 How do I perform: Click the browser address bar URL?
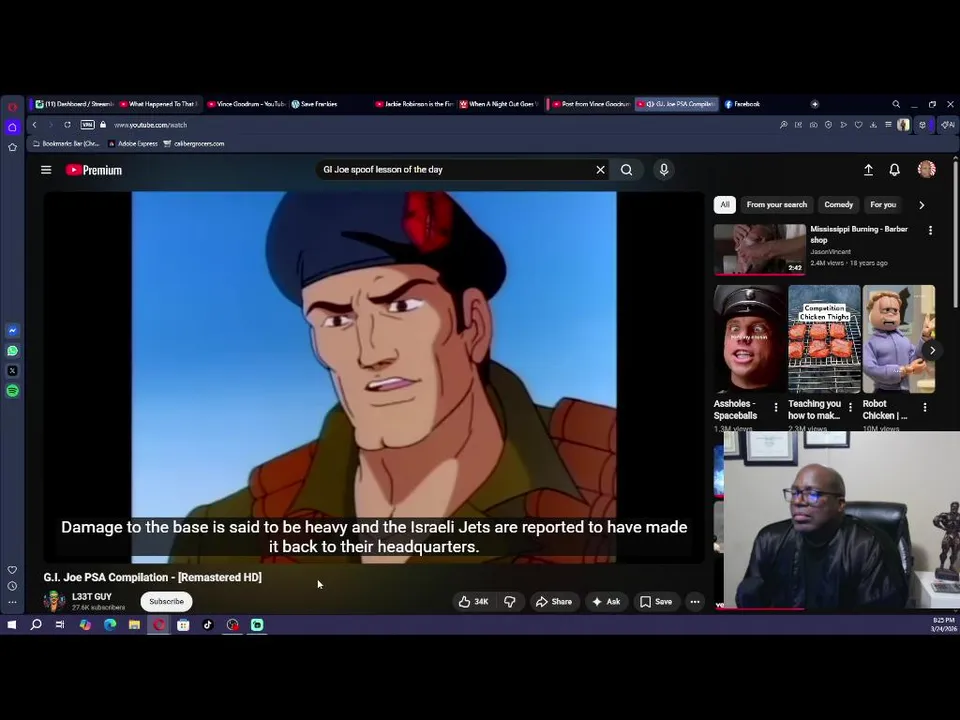150,125
